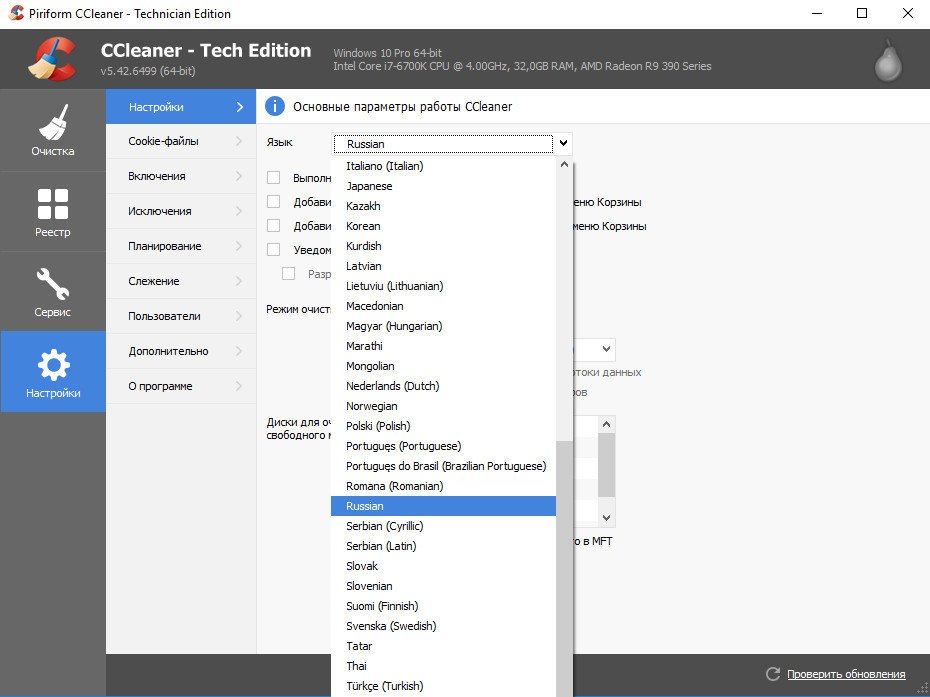930x697 pixels.
Task: Select 'Norwegian' in the dropdown list
Action: pos(444,406)
